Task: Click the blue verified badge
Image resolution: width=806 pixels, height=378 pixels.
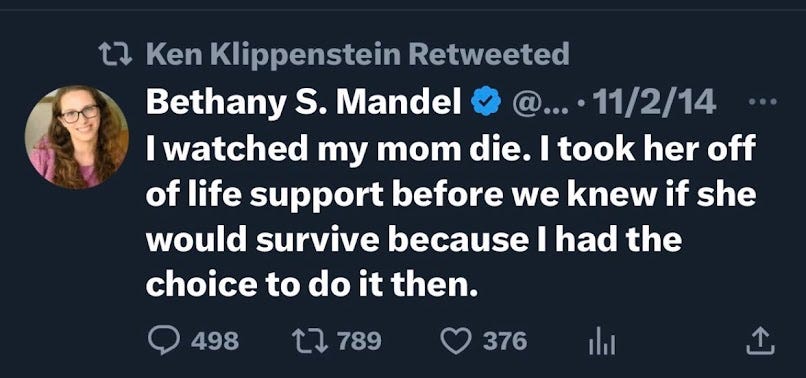Action: click(486, 103)
